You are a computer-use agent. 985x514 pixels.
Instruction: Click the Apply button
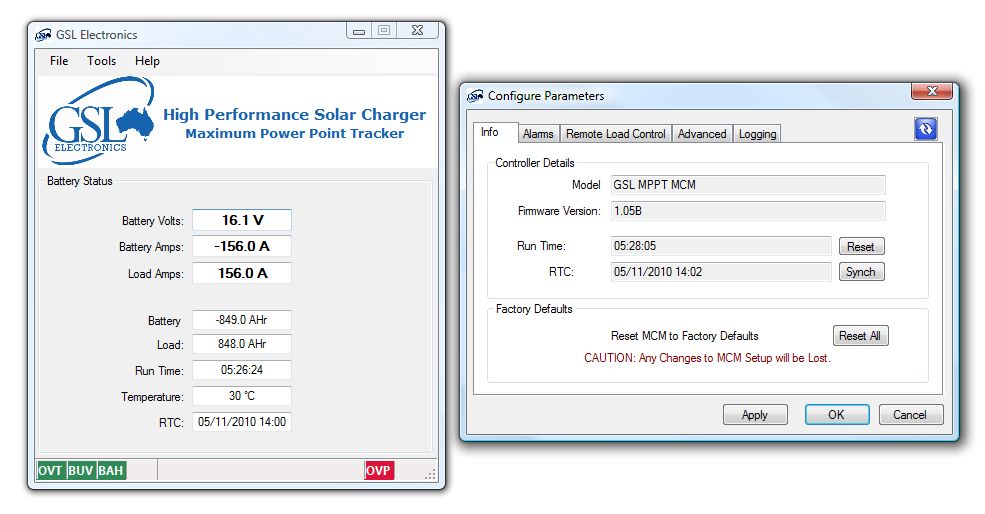pos(755,415)
